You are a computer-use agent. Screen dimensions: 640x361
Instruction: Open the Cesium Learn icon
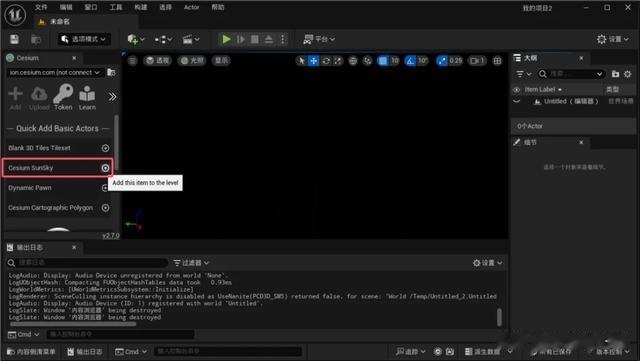(87, 98)
